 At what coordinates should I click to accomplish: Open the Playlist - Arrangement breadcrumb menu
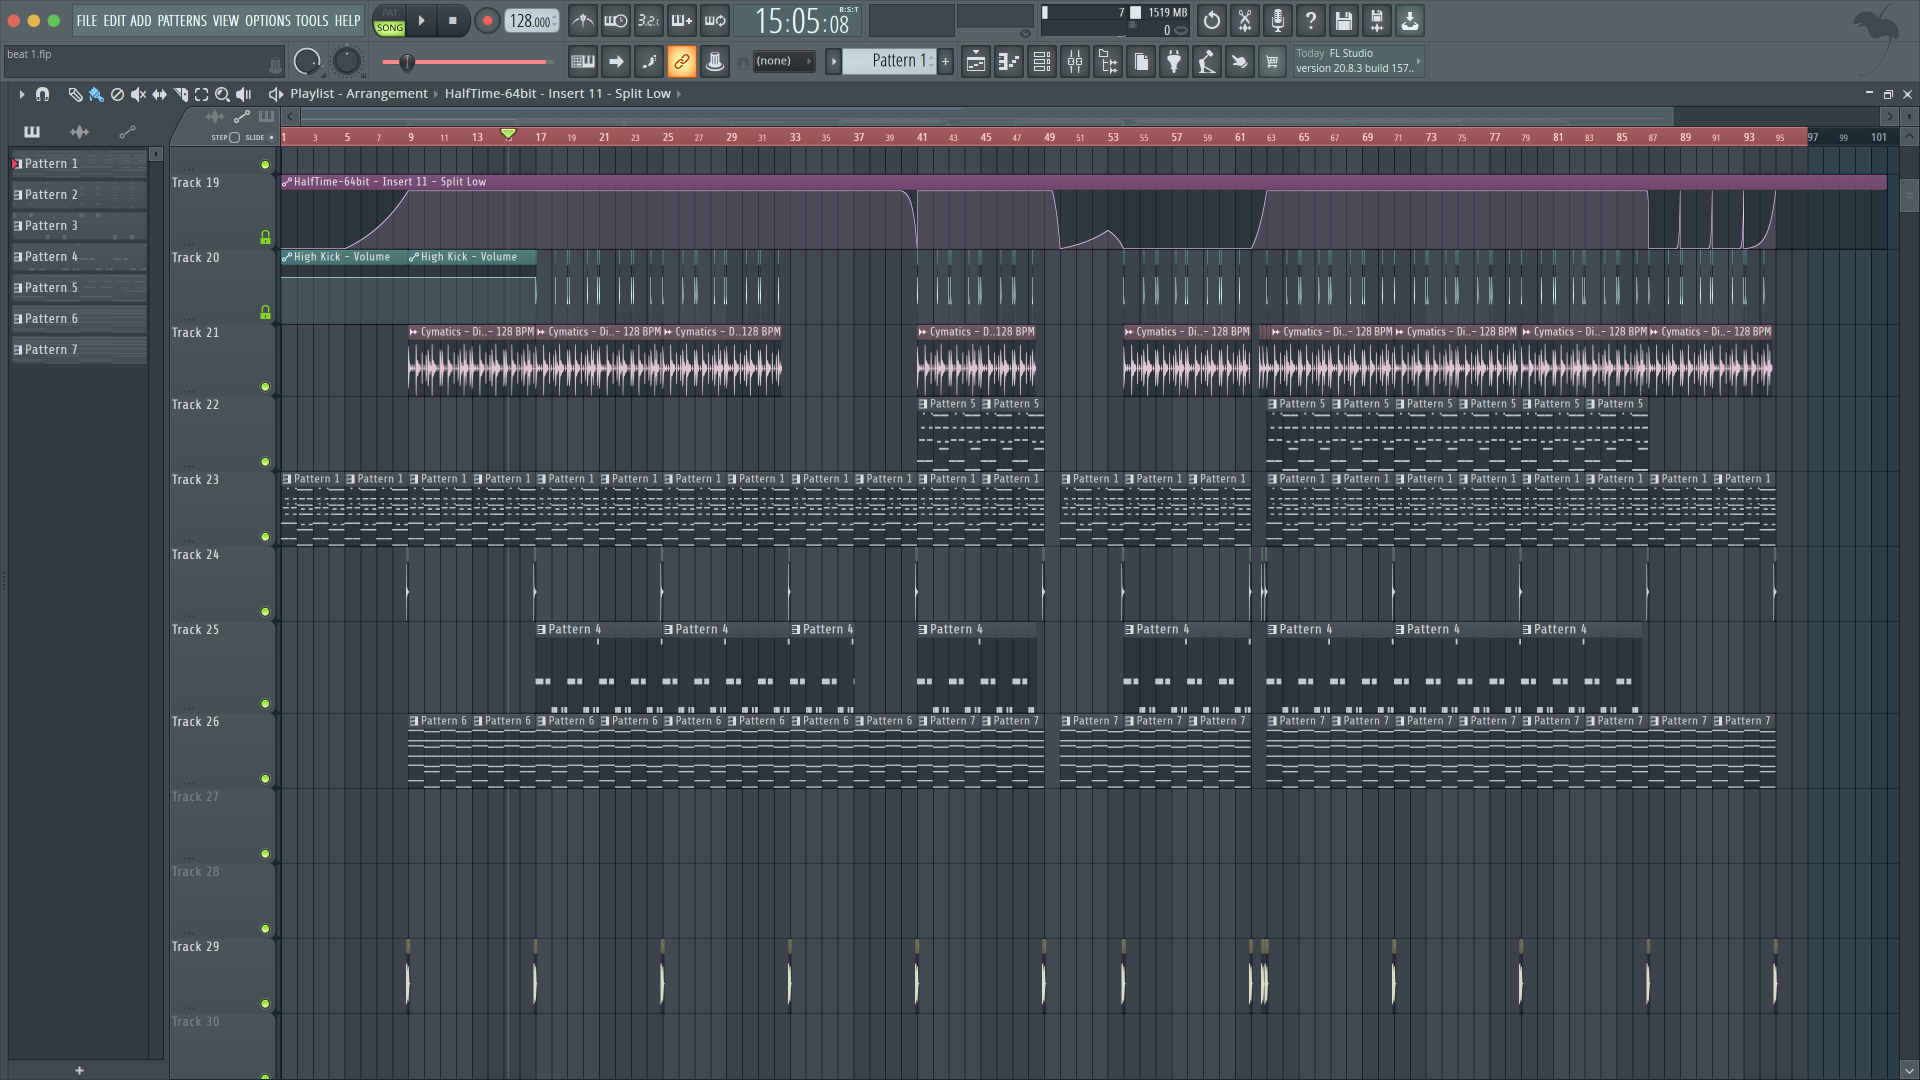(x=359, y=94)
